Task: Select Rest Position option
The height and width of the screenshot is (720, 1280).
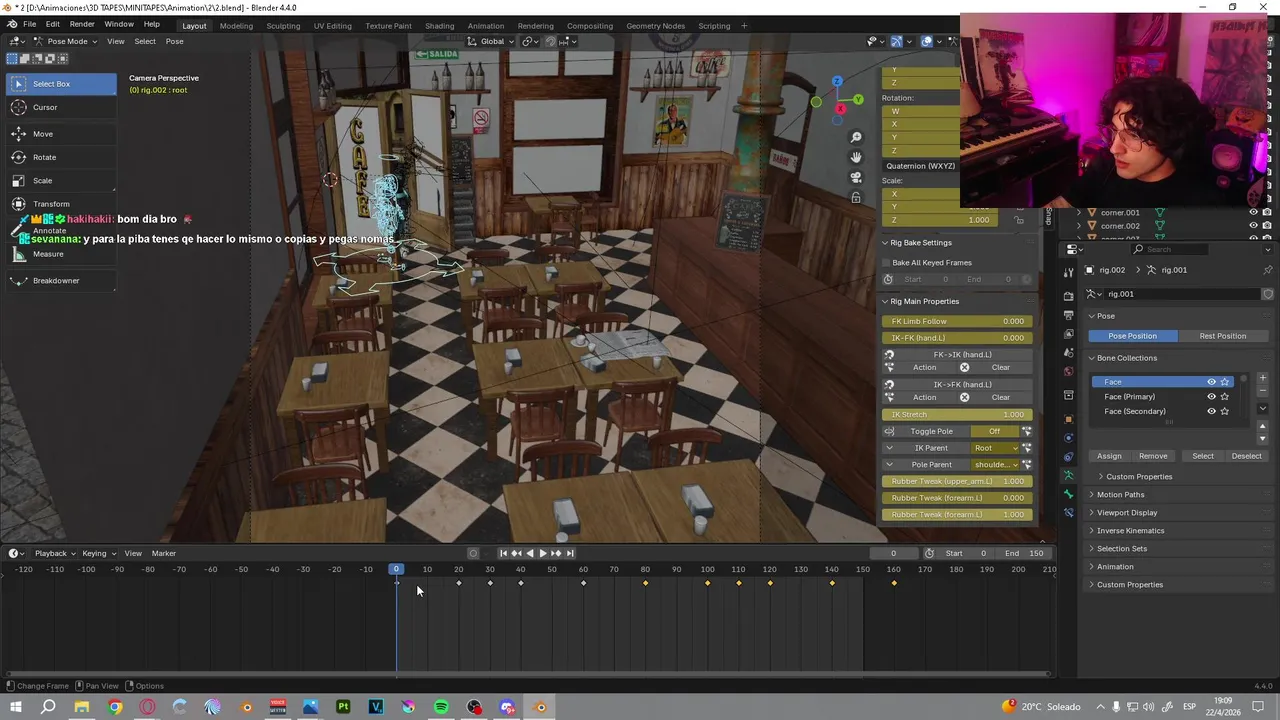Action: click(x=1222, y=336)
